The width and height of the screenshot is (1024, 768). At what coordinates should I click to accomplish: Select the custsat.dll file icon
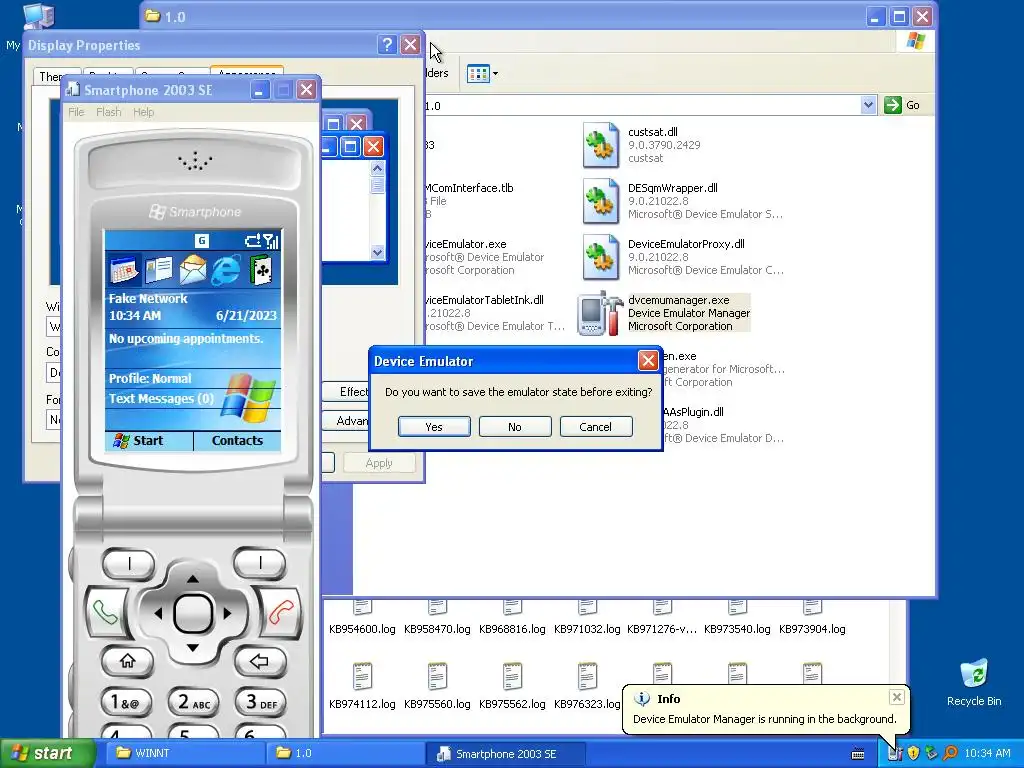coord(600,145)
